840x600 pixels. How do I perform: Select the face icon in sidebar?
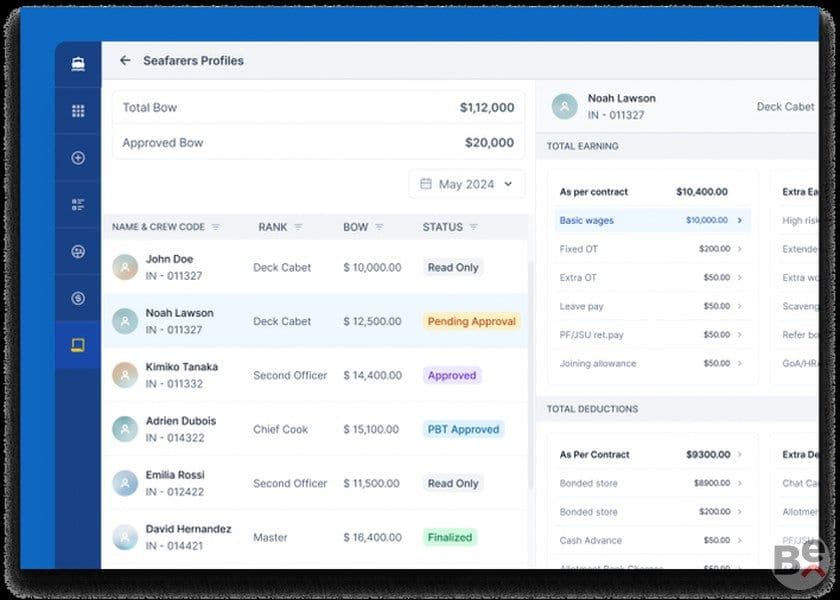(x=78, y=251)
